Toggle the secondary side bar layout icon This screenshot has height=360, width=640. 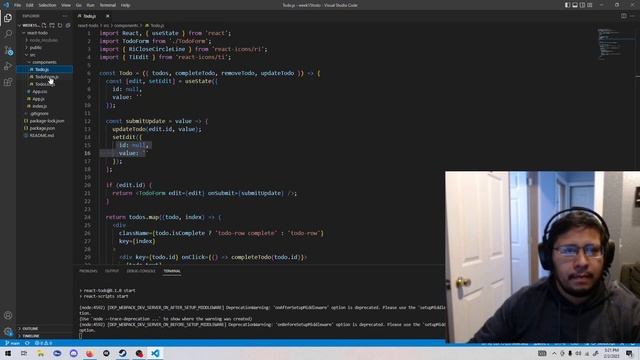[x=582, y=5]
